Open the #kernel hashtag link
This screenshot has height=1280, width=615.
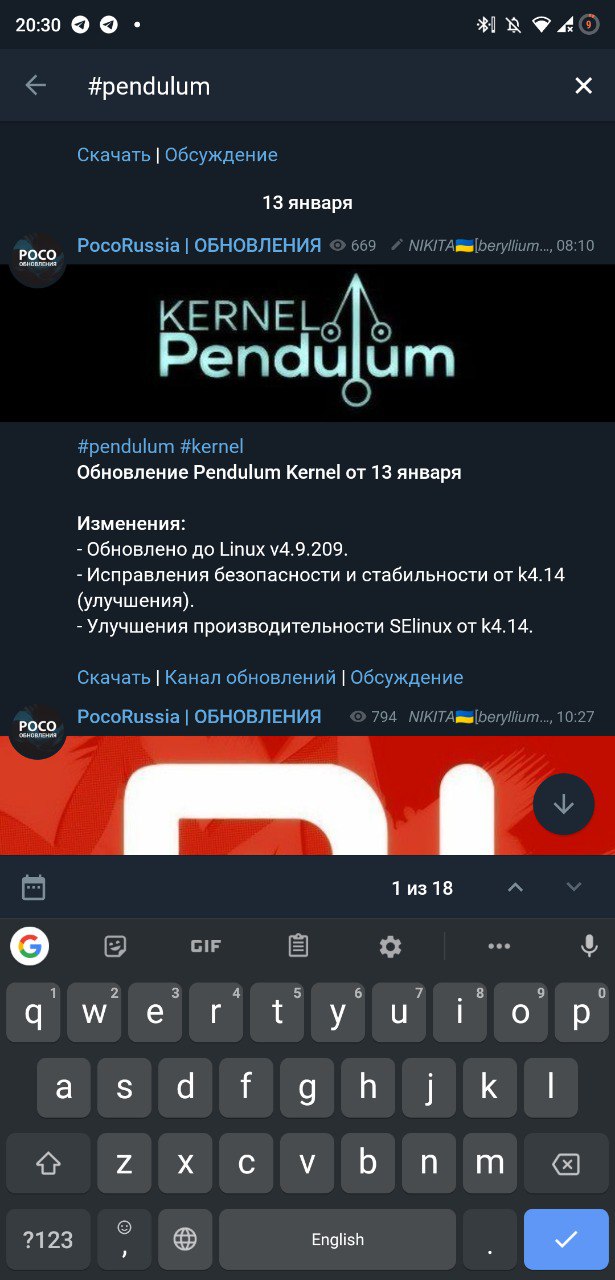[212, 446]
